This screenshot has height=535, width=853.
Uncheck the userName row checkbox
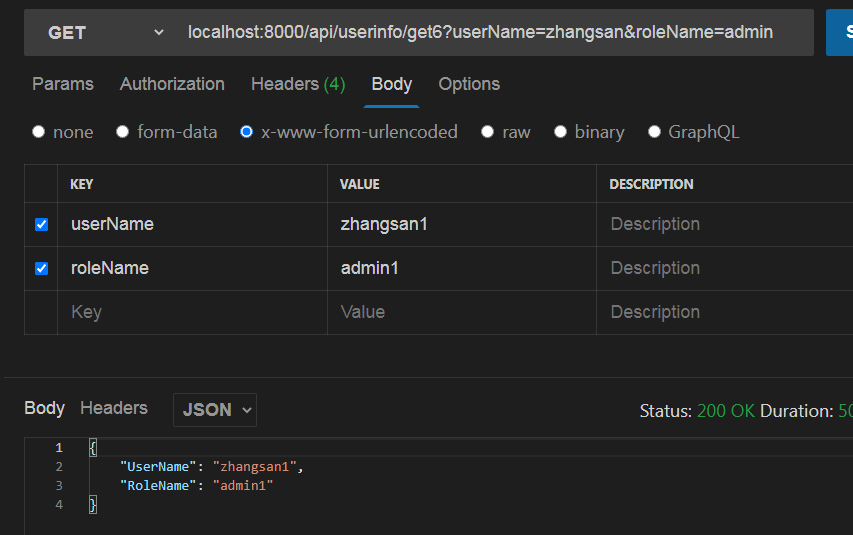pos(41,225)
